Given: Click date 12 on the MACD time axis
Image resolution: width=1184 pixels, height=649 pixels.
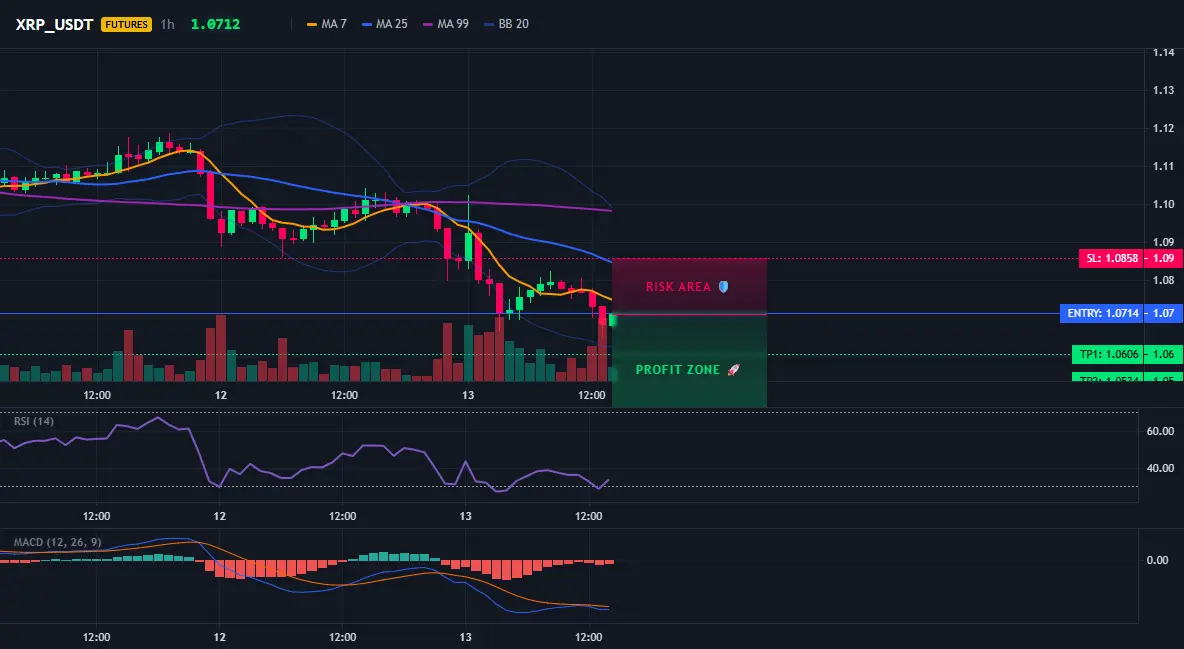Looking at the screenshot, I should click(x=219, y=637).
